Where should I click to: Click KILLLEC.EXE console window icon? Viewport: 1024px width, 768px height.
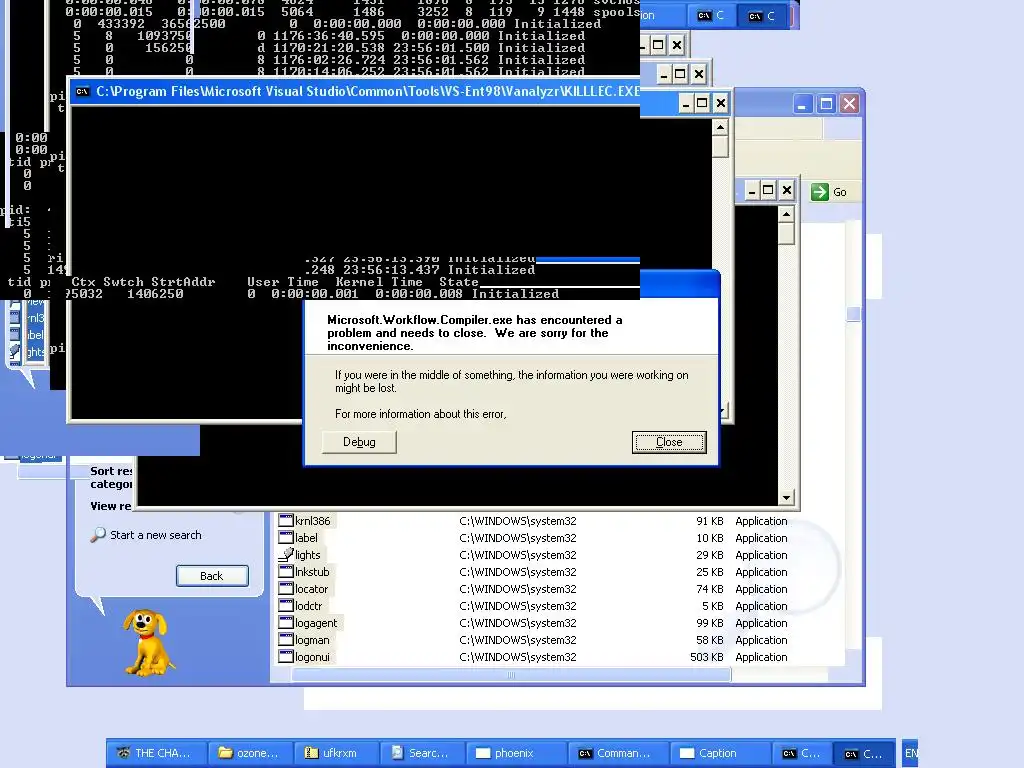(x=82, y=91)
